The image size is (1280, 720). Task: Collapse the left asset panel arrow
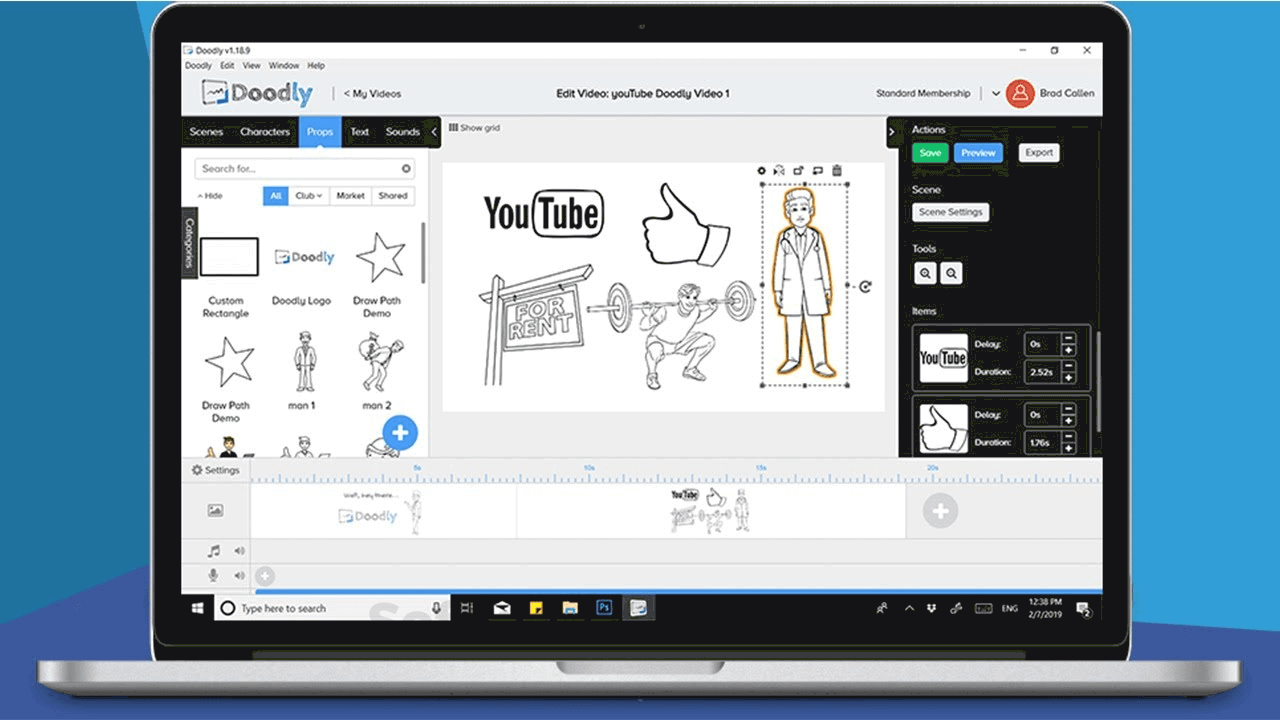[x=434, y=131]
